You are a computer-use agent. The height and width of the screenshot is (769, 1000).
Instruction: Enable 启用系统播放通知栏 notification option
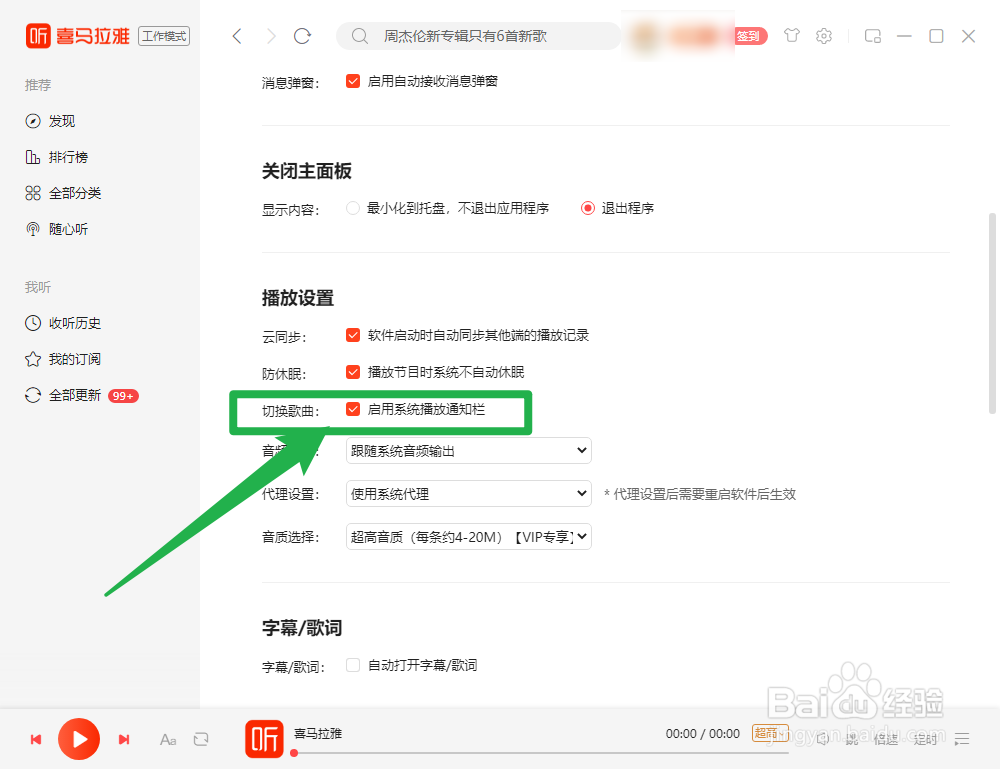(353, 409)
